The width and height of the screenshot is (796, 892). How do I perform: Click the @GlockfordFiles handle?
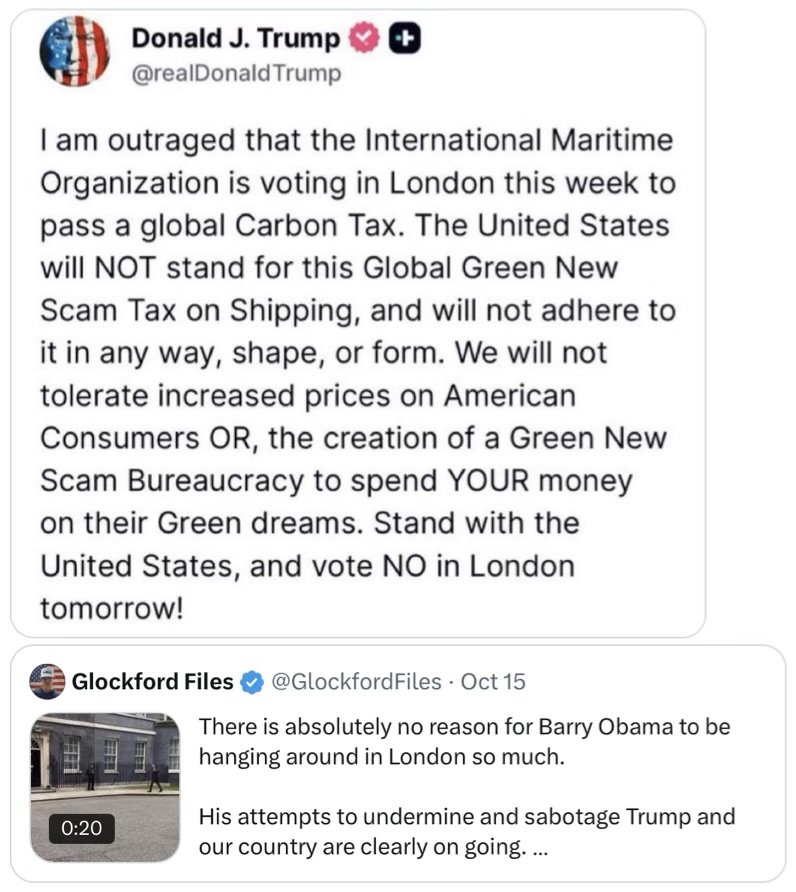pos(356,682)
